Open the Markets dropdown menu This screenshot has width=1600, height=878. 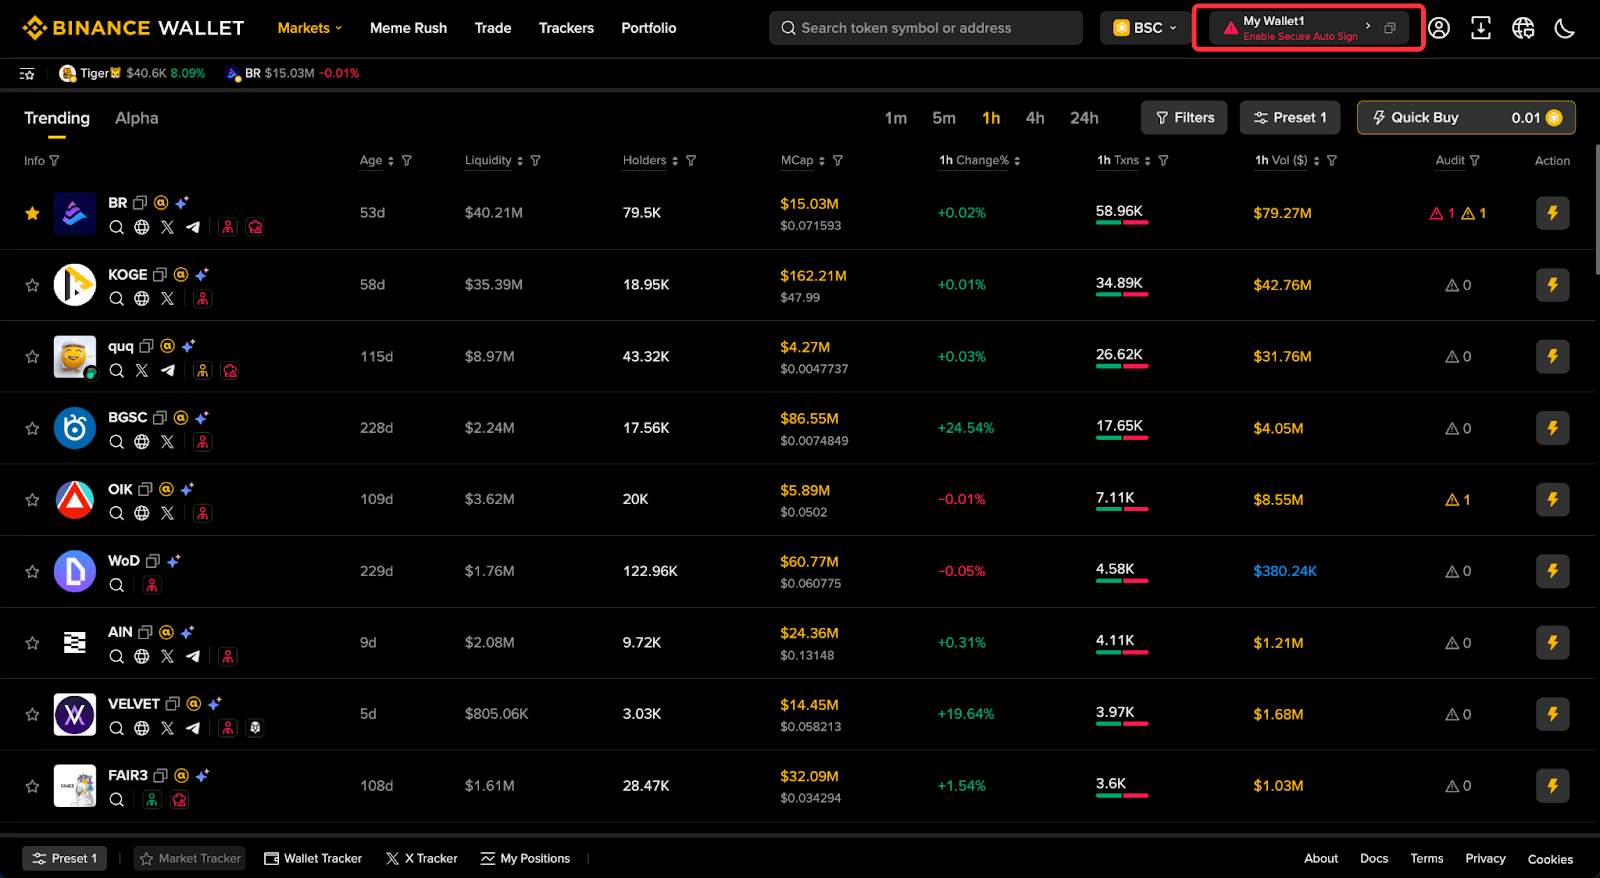tap(310, 28)
